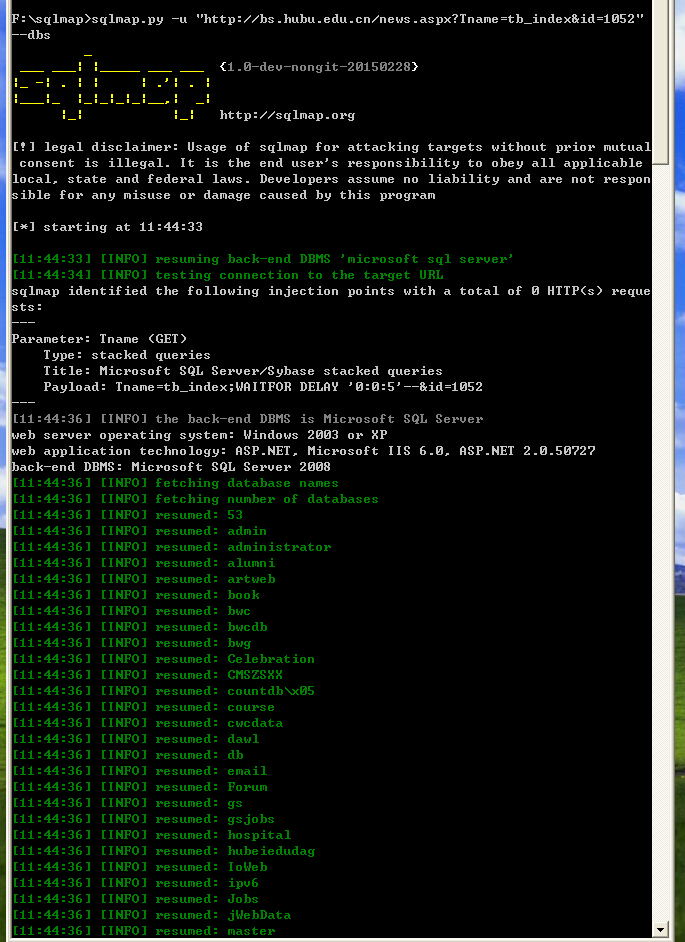Viewport: 685px width, 942px height.
Task: Click the 'resumed: hospital' line
Action: [x=151, y=835]
